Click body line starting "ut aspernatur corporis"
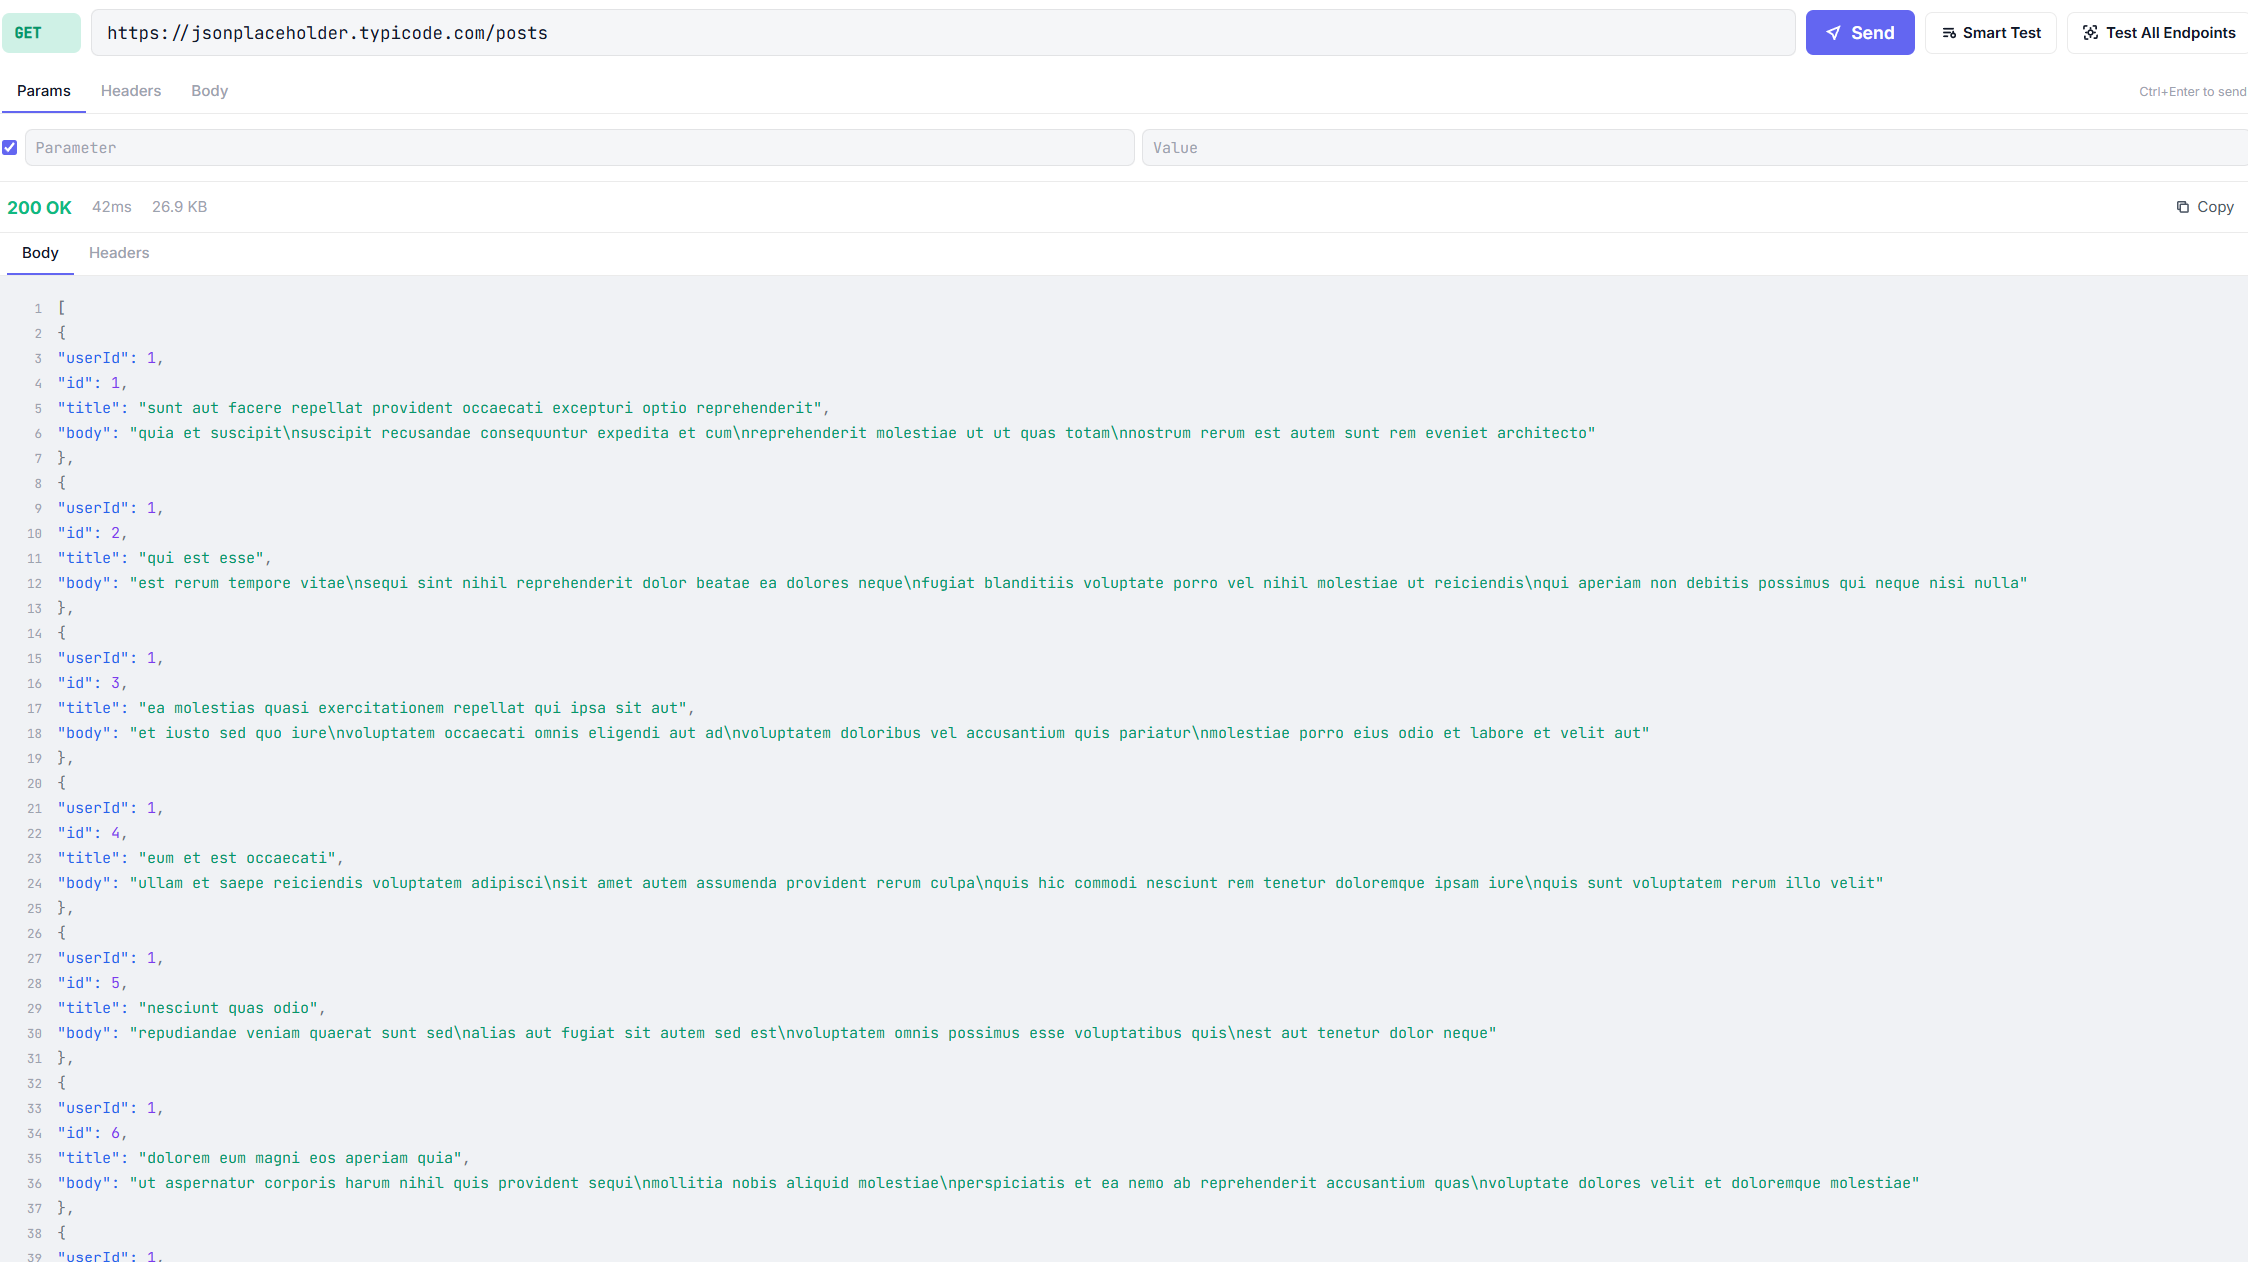 [x=989, y=1183]
